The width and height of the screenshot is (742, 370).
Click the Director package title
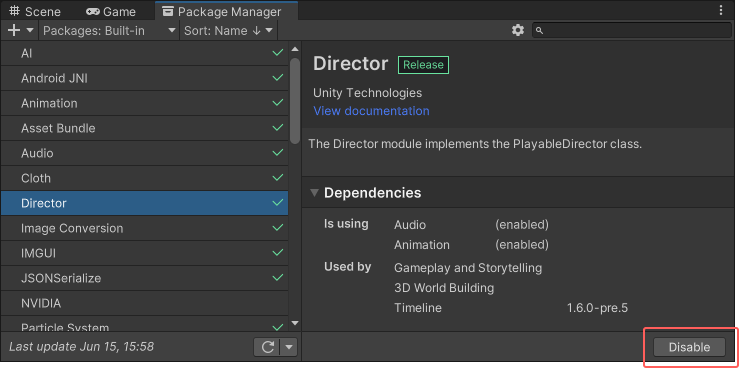pyautogui.click(x=351, y=64)
